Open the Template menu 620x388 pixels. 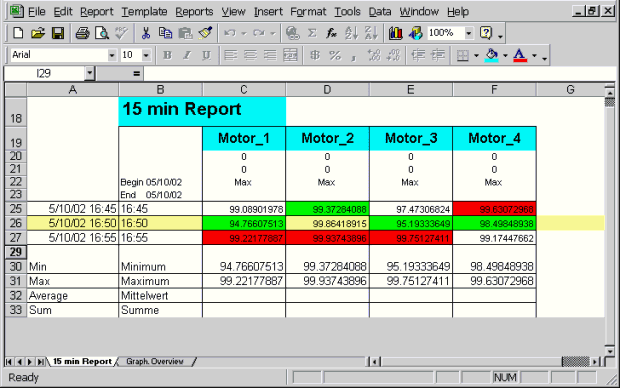pos(144,12)
